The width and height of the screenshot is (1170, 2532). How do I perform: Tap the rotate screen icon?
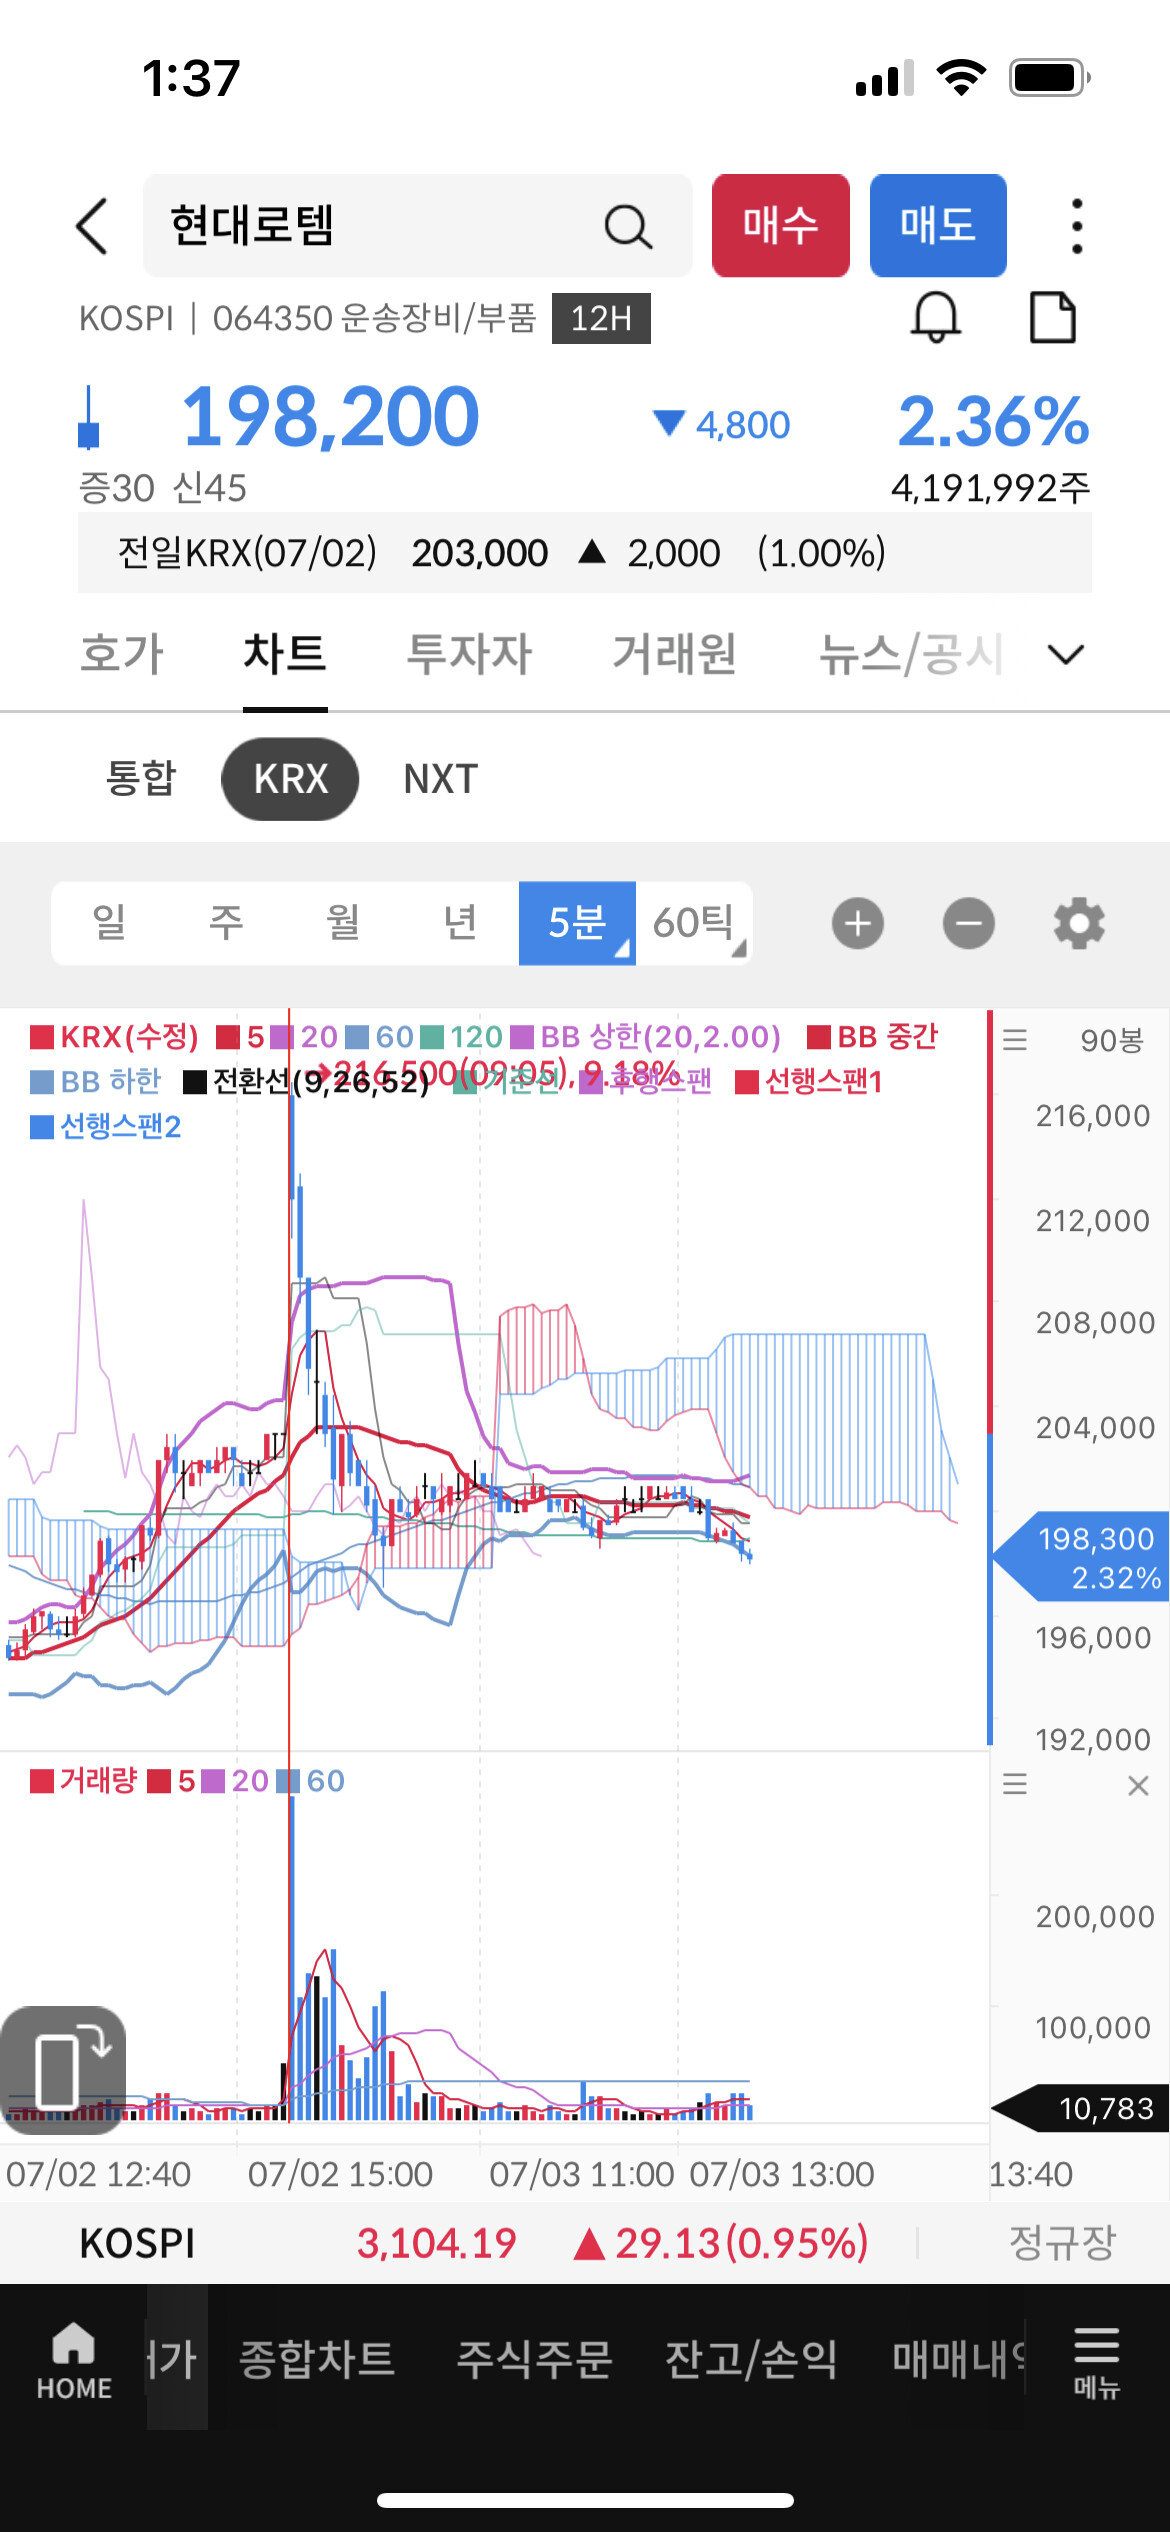coord(63,2070)
